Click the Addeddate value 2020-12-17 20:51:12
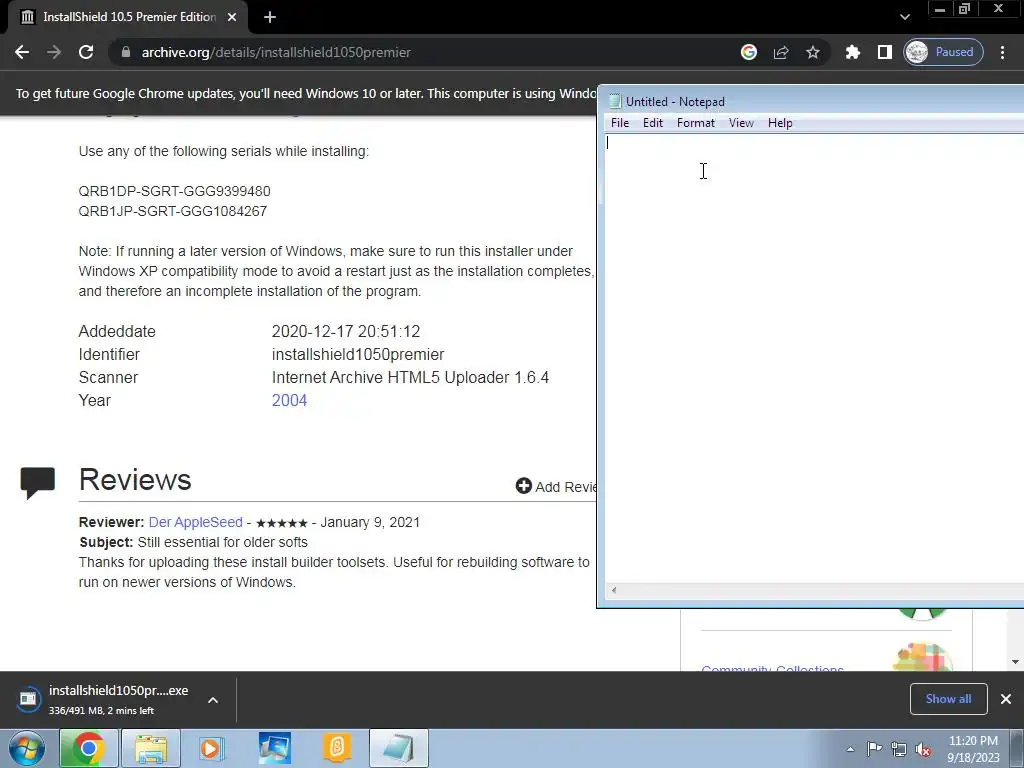1024x768 pixels. click(x=345, y=332)
